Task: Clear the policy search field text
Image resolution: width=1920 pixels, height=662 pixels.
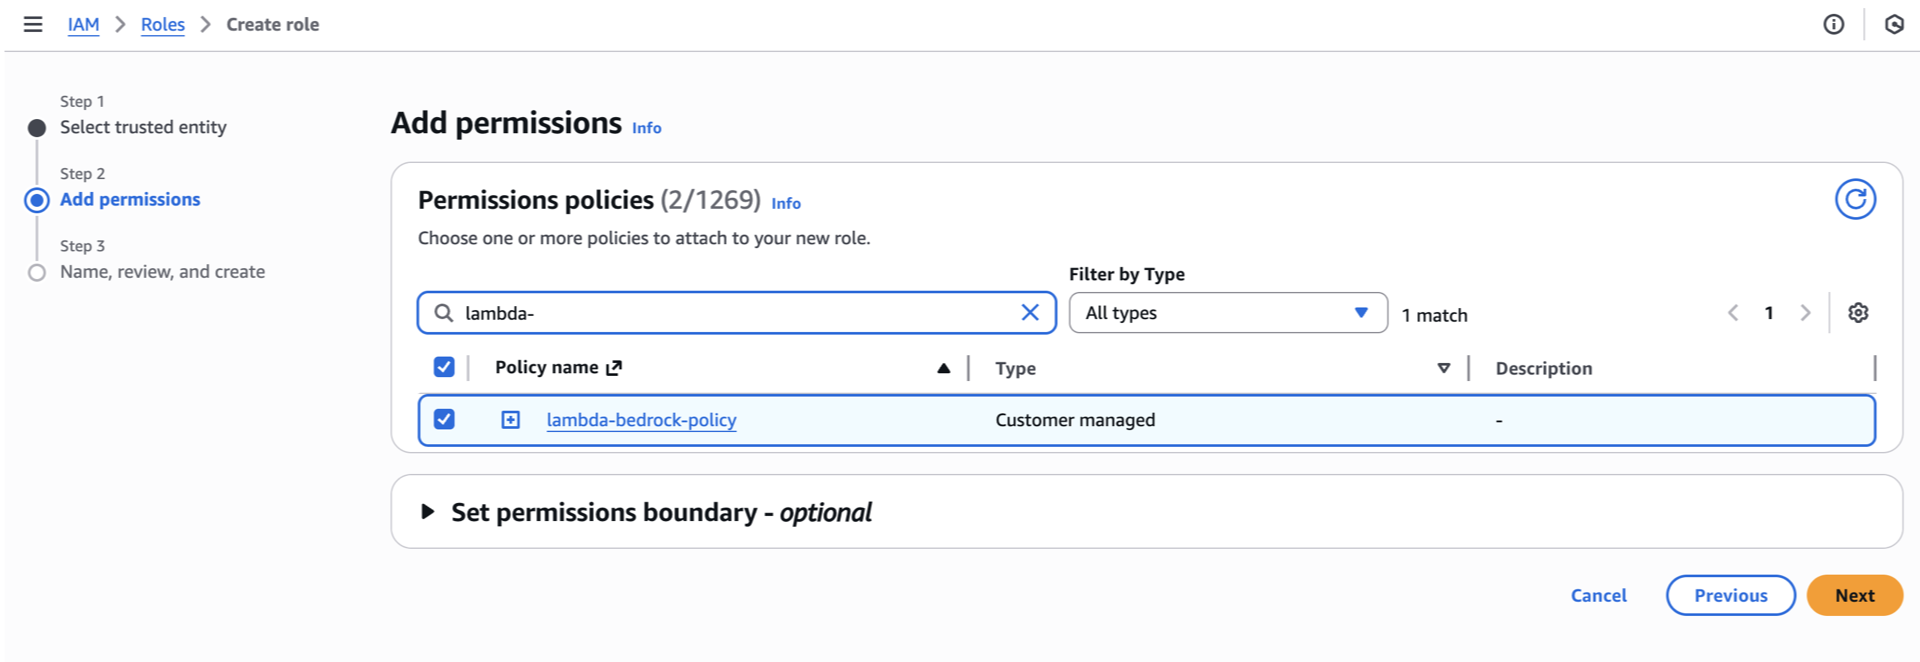Action: point(1029,312)
